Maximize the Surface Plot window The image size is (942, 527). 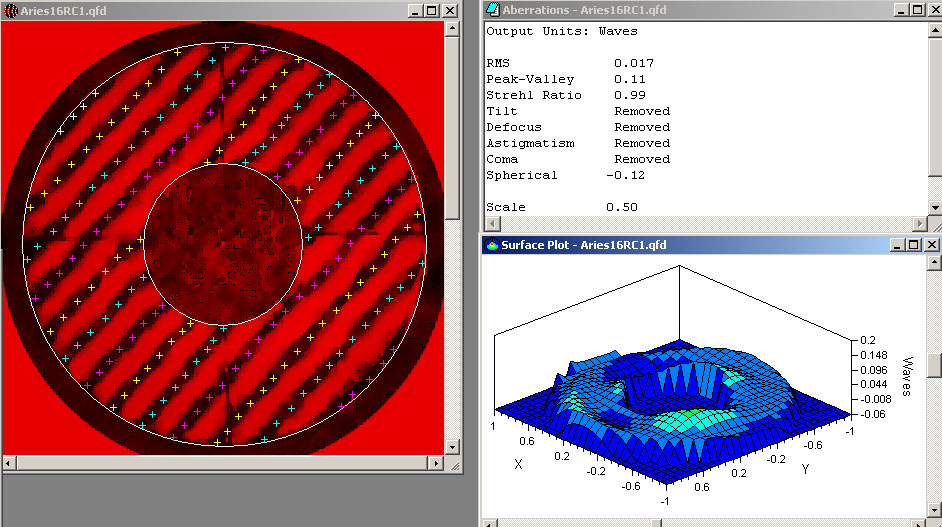(914, 245)
